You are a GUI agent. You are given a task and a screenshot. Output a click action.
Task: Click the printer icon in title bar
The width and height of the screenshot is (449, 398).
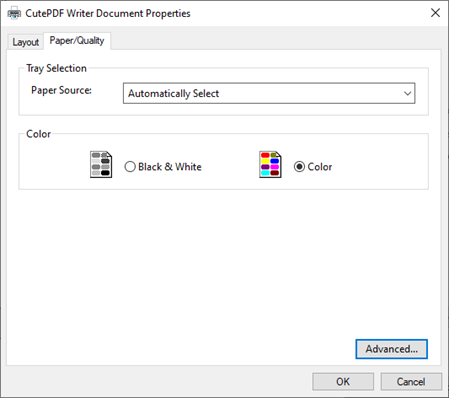(x=14, y=14)
